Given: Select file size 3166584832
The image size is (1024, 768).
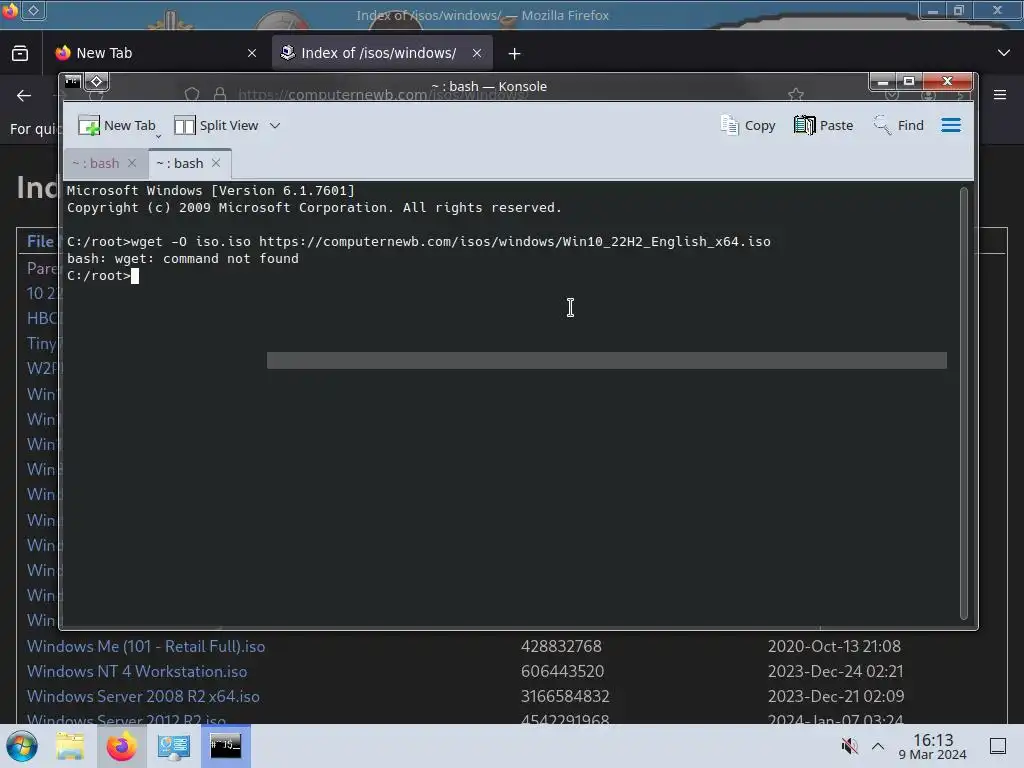Looking at the screenshot, I should tap(565, 697).
